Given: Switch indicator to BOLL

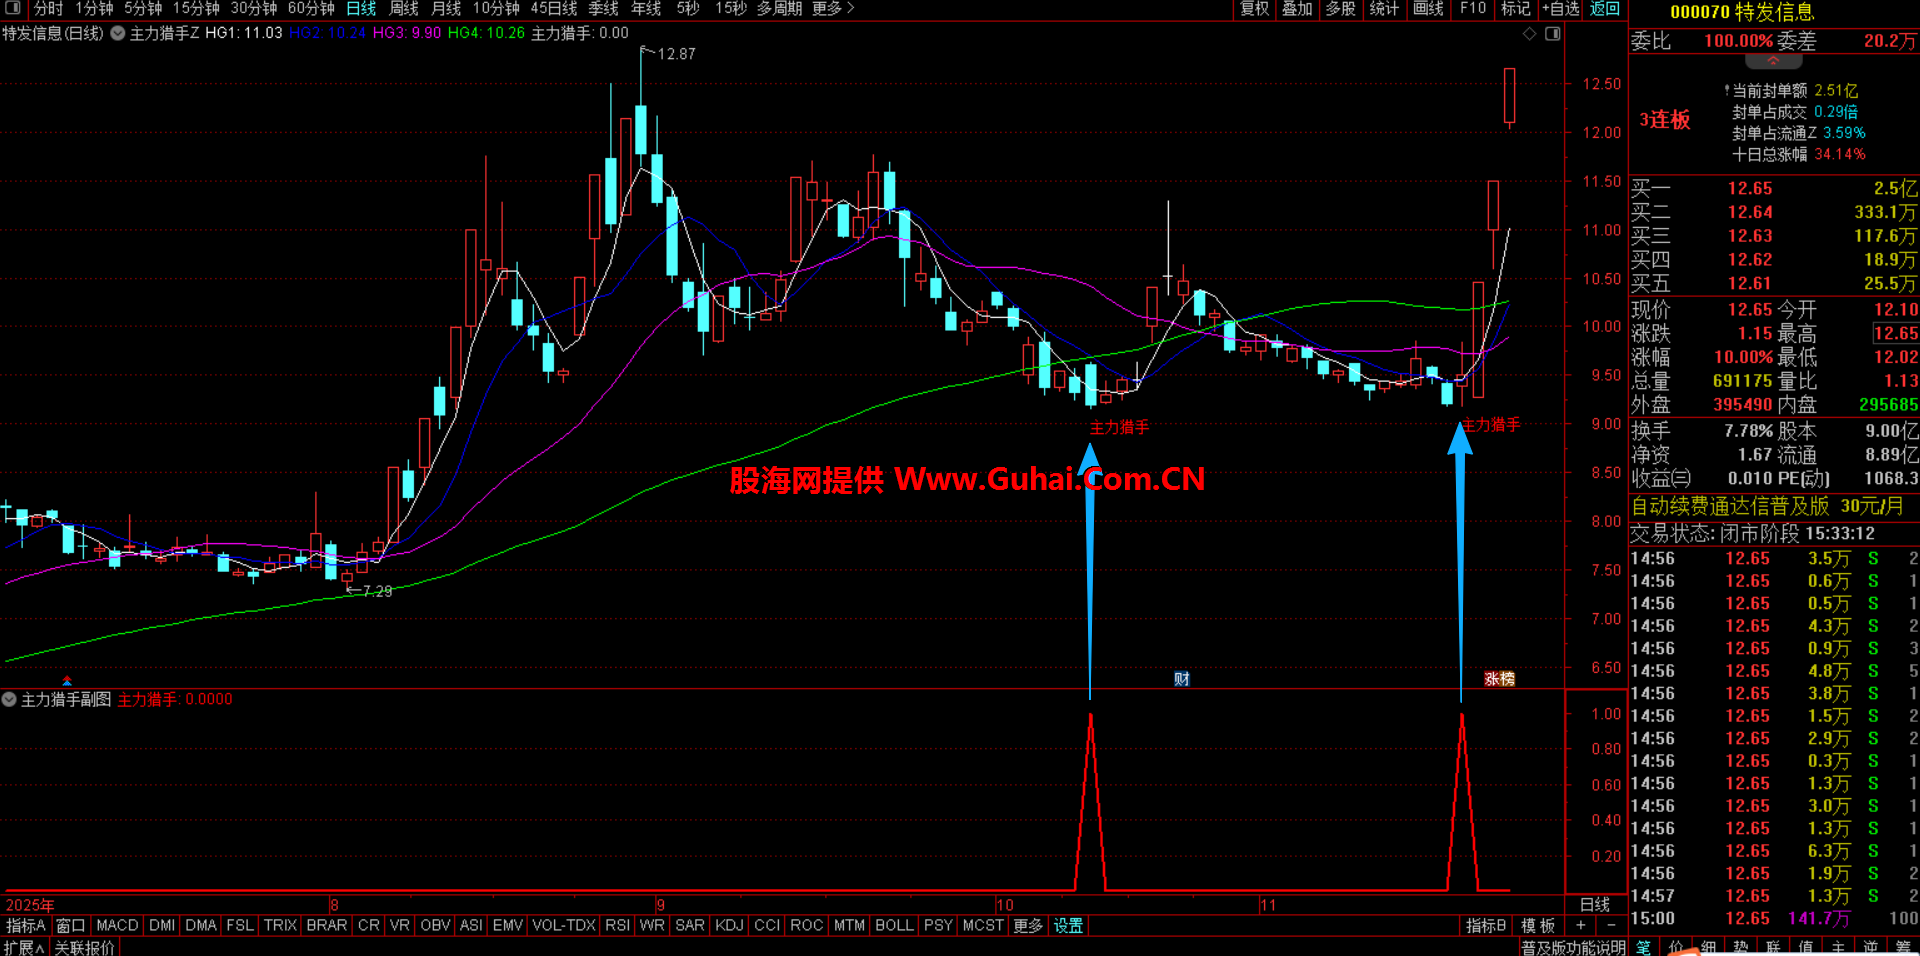Looking at the screenshot, I should click(894, 926).
